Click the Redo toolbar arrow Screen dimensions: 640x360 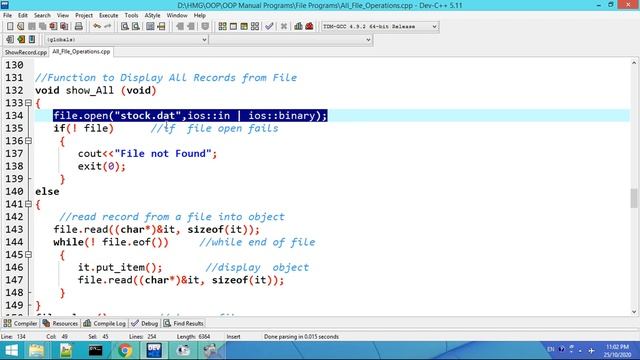pyautogui.click(x=108, y=27)
